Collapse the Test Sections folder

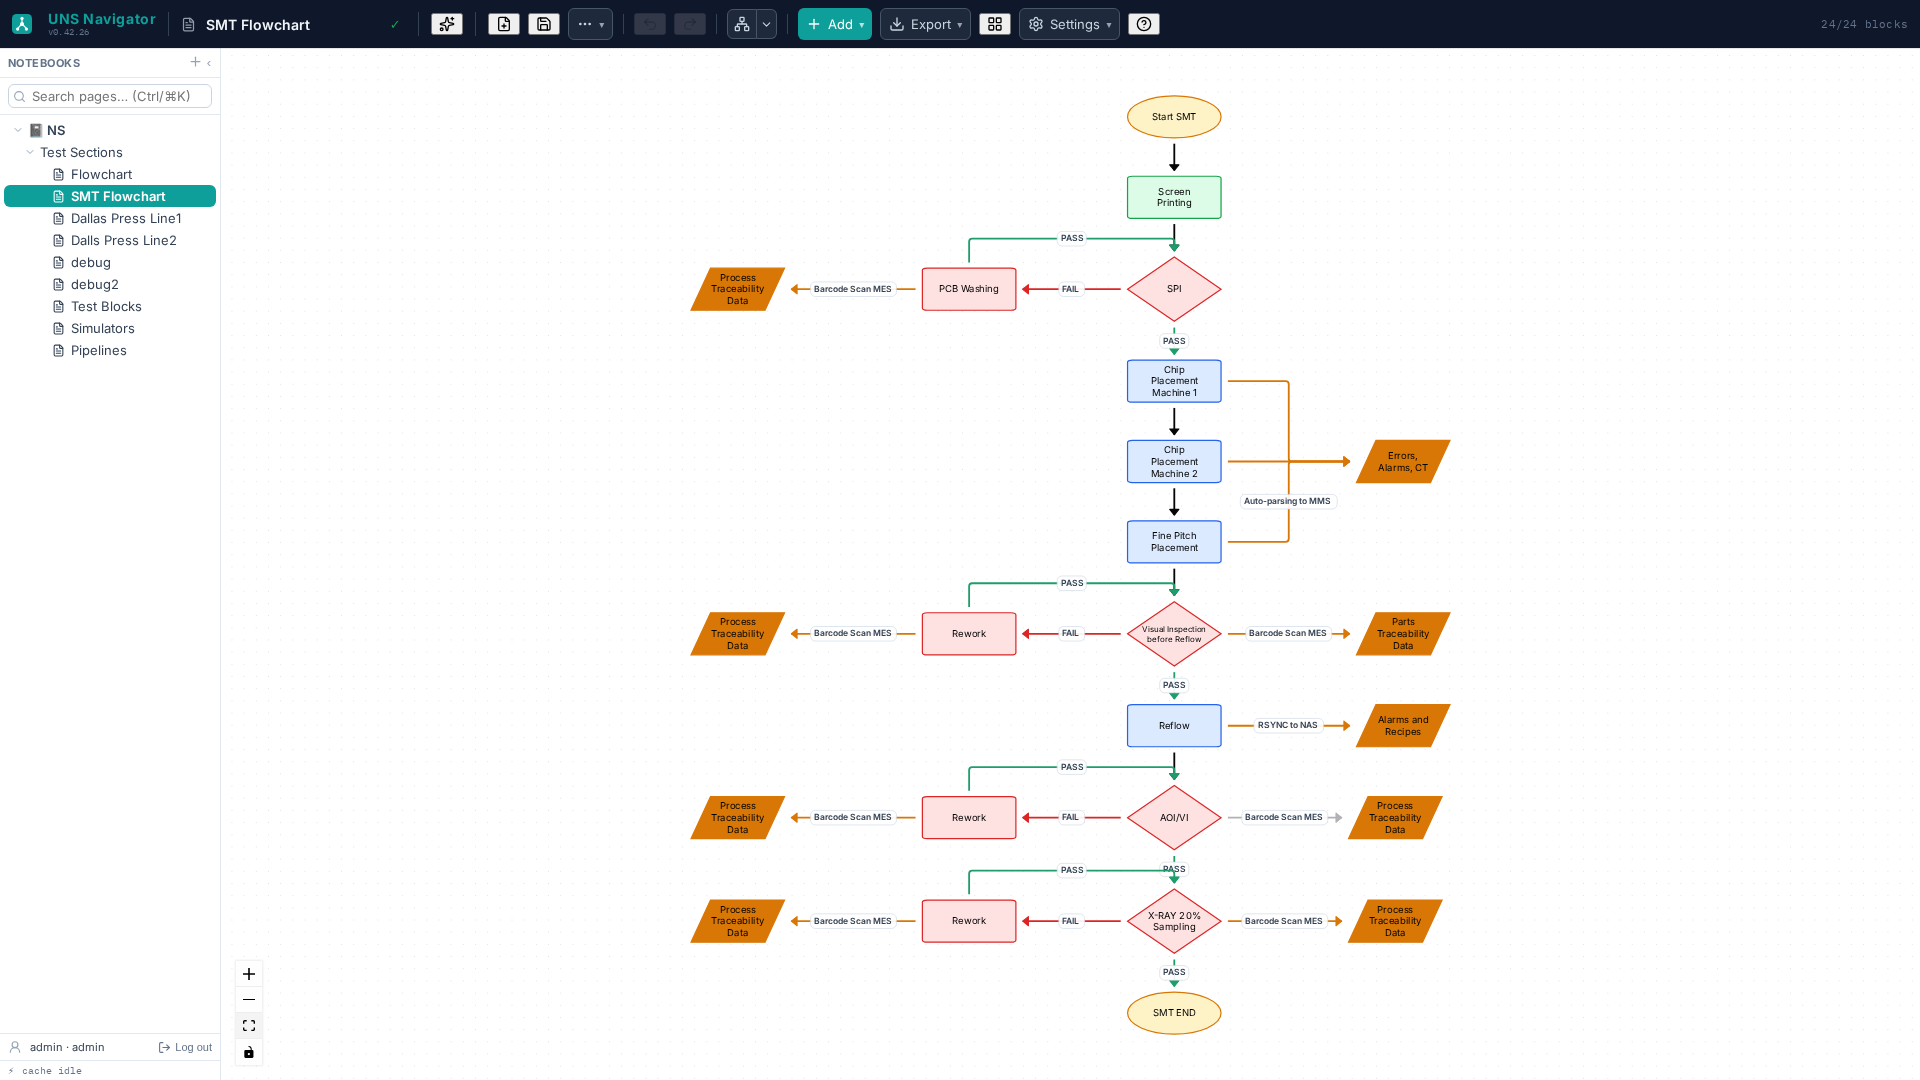click(30, 152)
